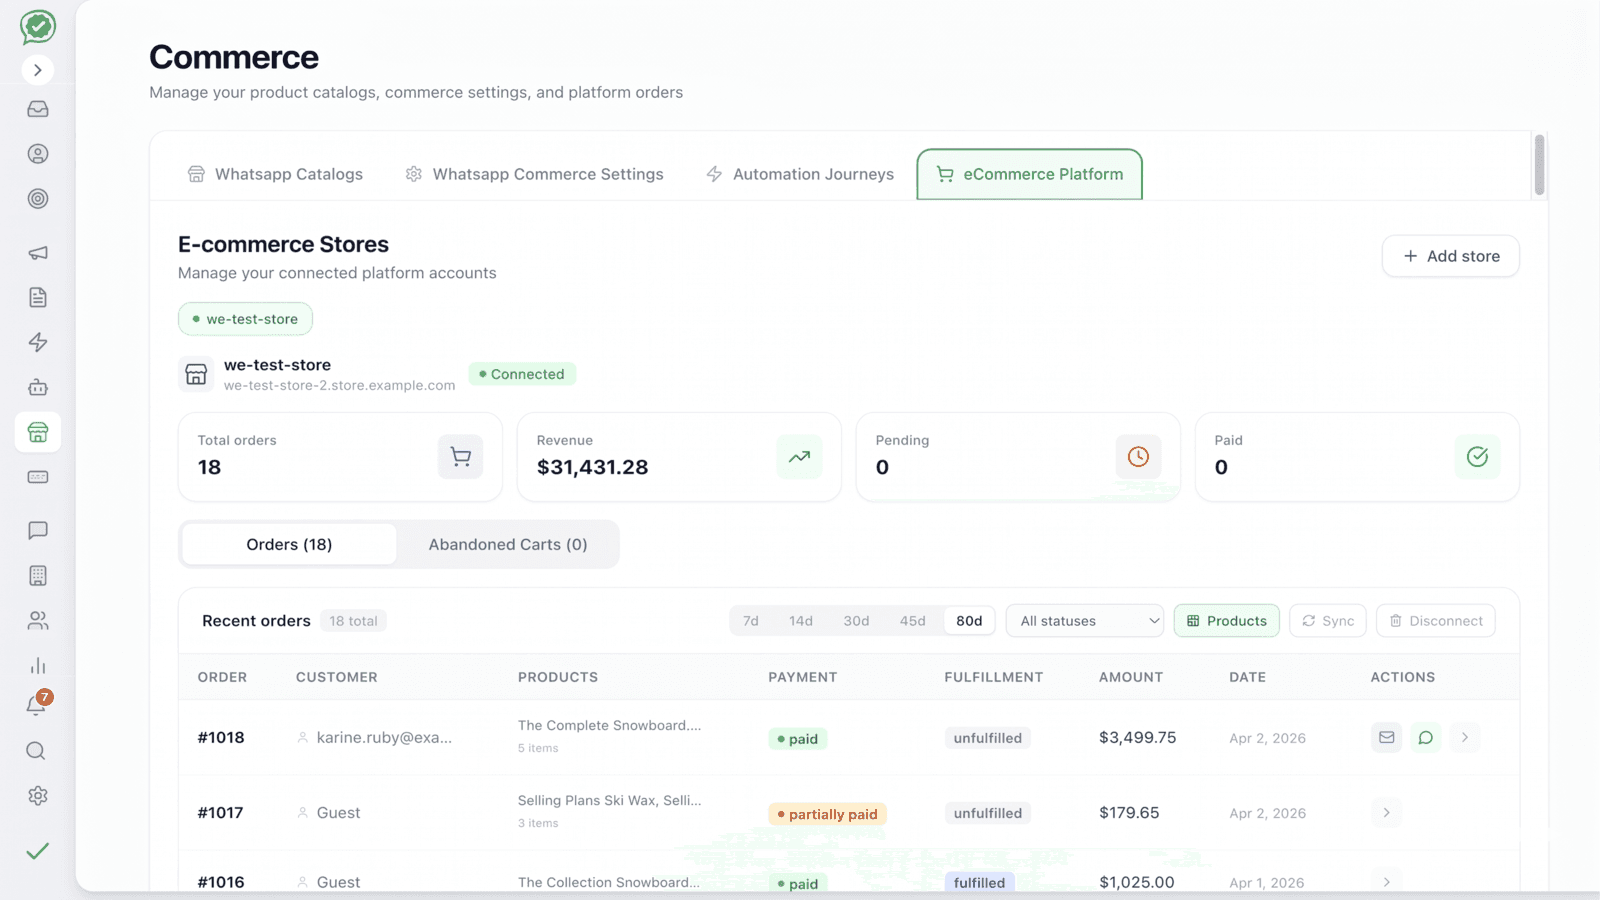Click the Disconnect button
Screen dimensions: 1600x900
pyautogui.click(x=1436, y=621)
